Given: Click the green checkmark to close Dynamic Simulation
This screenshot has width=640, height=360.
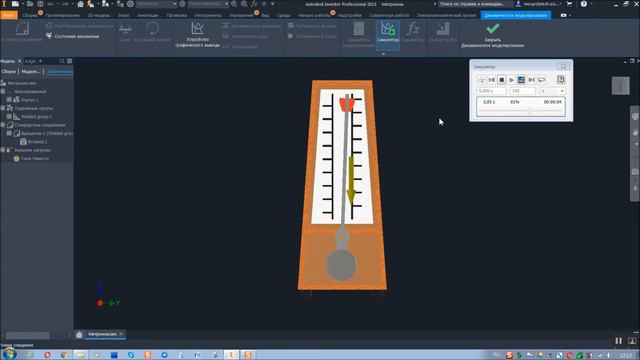Looking at the screenshot, I should [x=493, y=29].
